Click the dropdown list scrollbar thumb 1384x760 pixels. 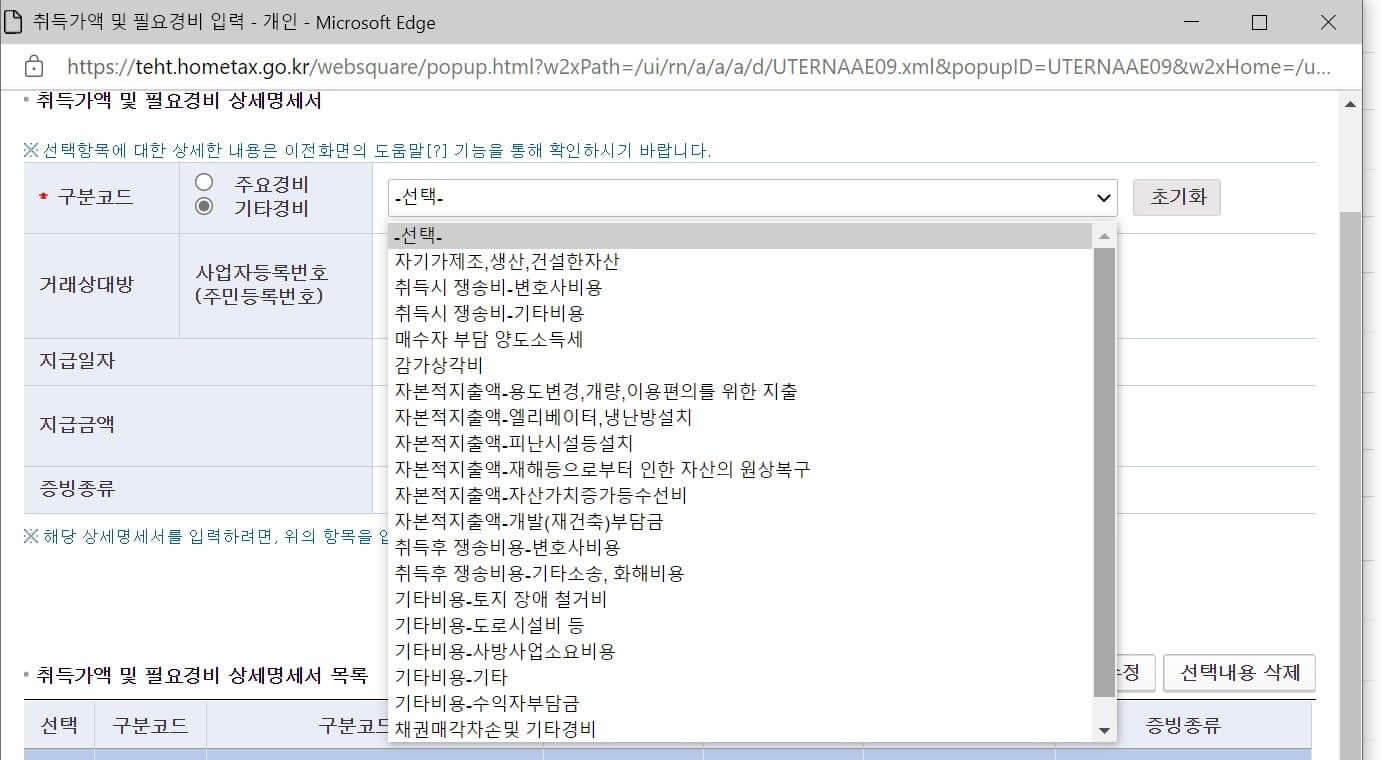(1104, 472)
